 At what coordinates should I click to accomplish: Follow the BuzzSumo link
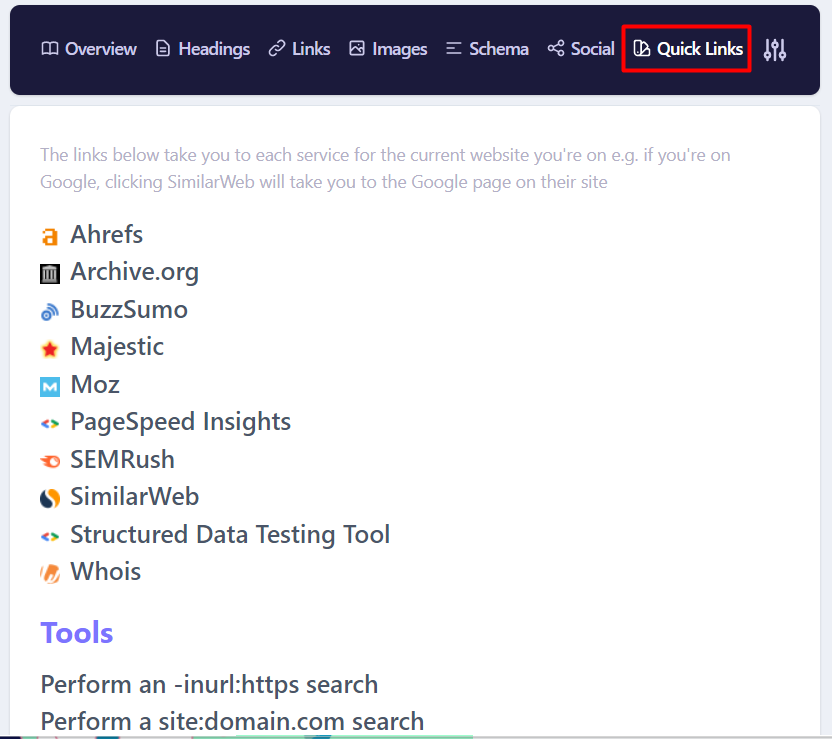tap(129, 309)
